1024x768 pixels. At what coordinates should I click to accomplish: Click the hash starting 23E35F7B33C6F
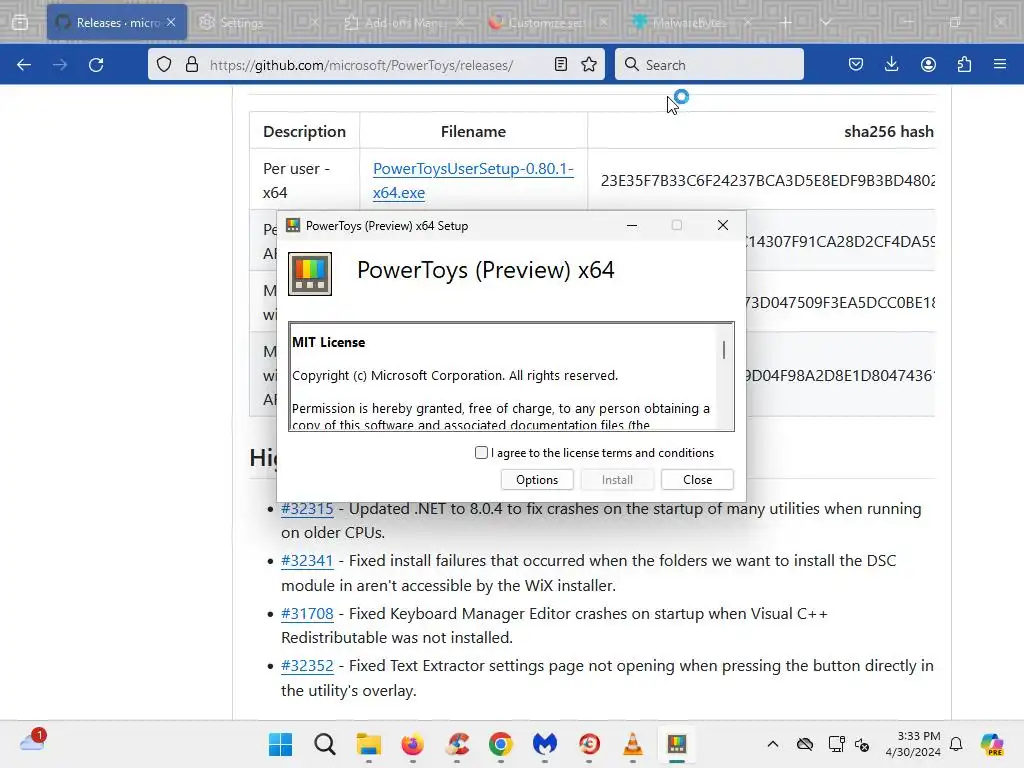[x=768, y=180]
